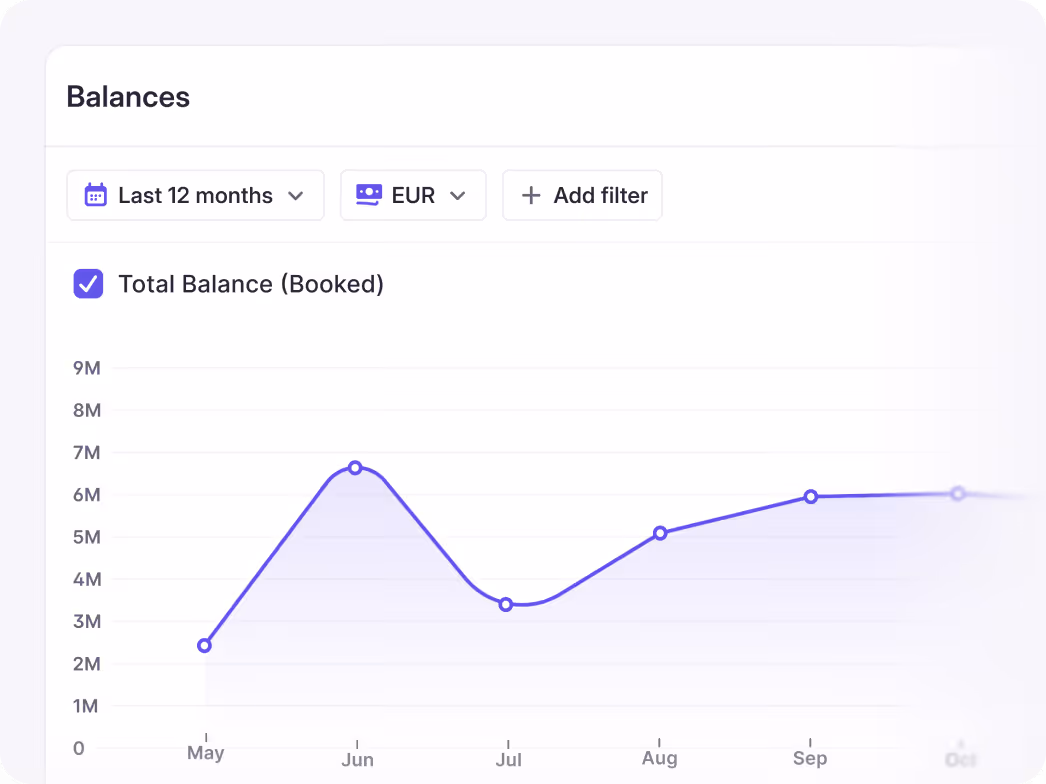
Task: Click the plus icon beside Add filter
Action: pyautogui.click(x=531, y=195)
